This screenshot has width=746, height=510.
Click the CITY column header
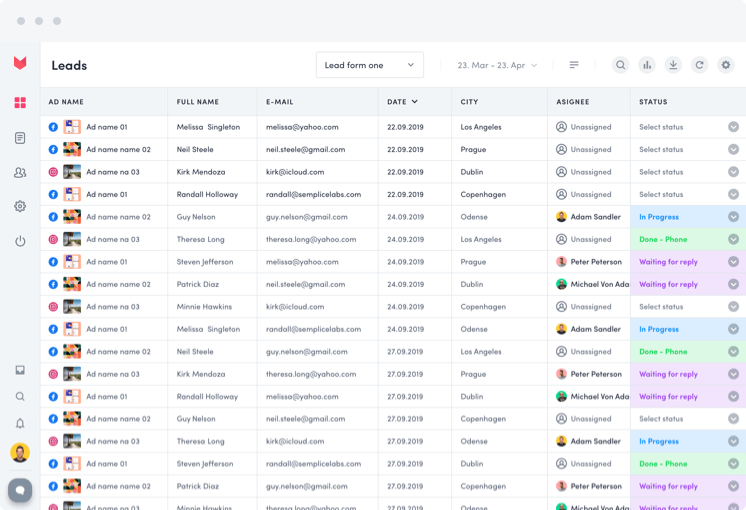click(x=469, y=102)
